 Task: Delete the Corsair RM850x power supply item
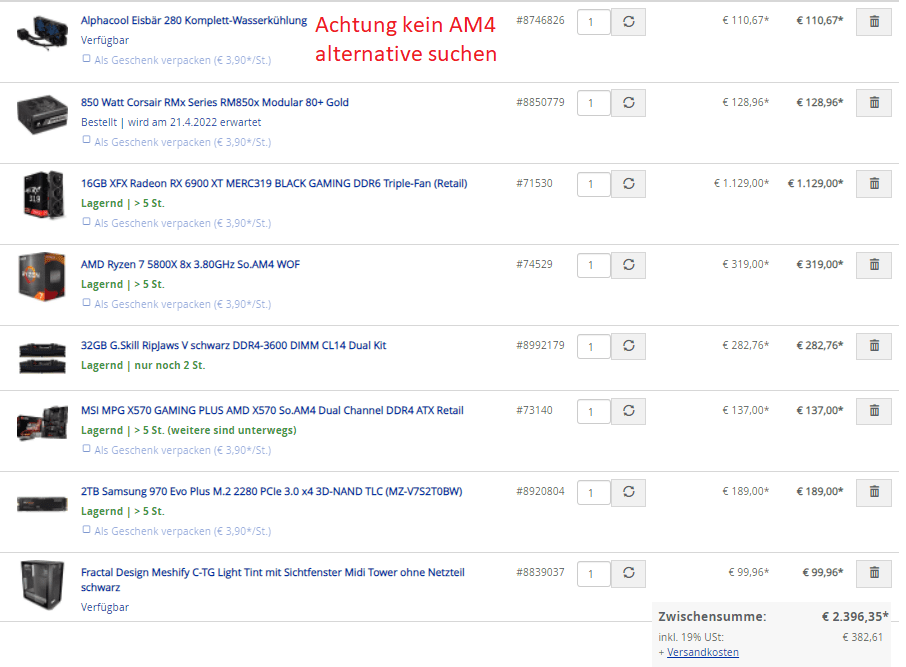(x=874, y=103)
